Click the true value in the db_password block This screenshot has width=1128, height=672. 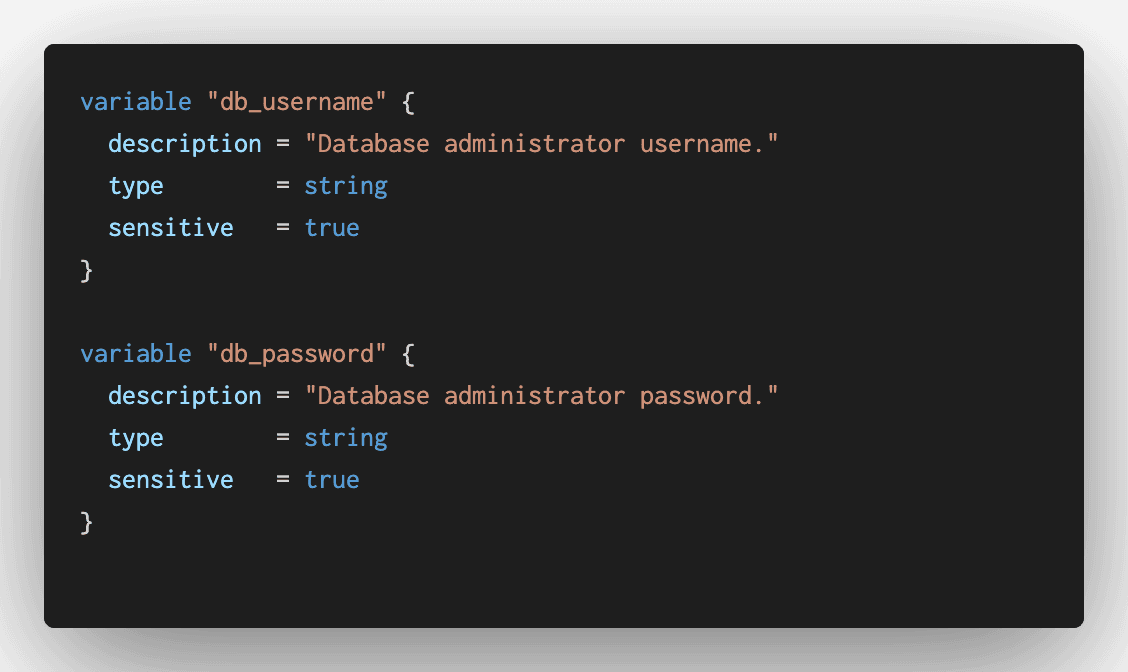click(332, 480)
